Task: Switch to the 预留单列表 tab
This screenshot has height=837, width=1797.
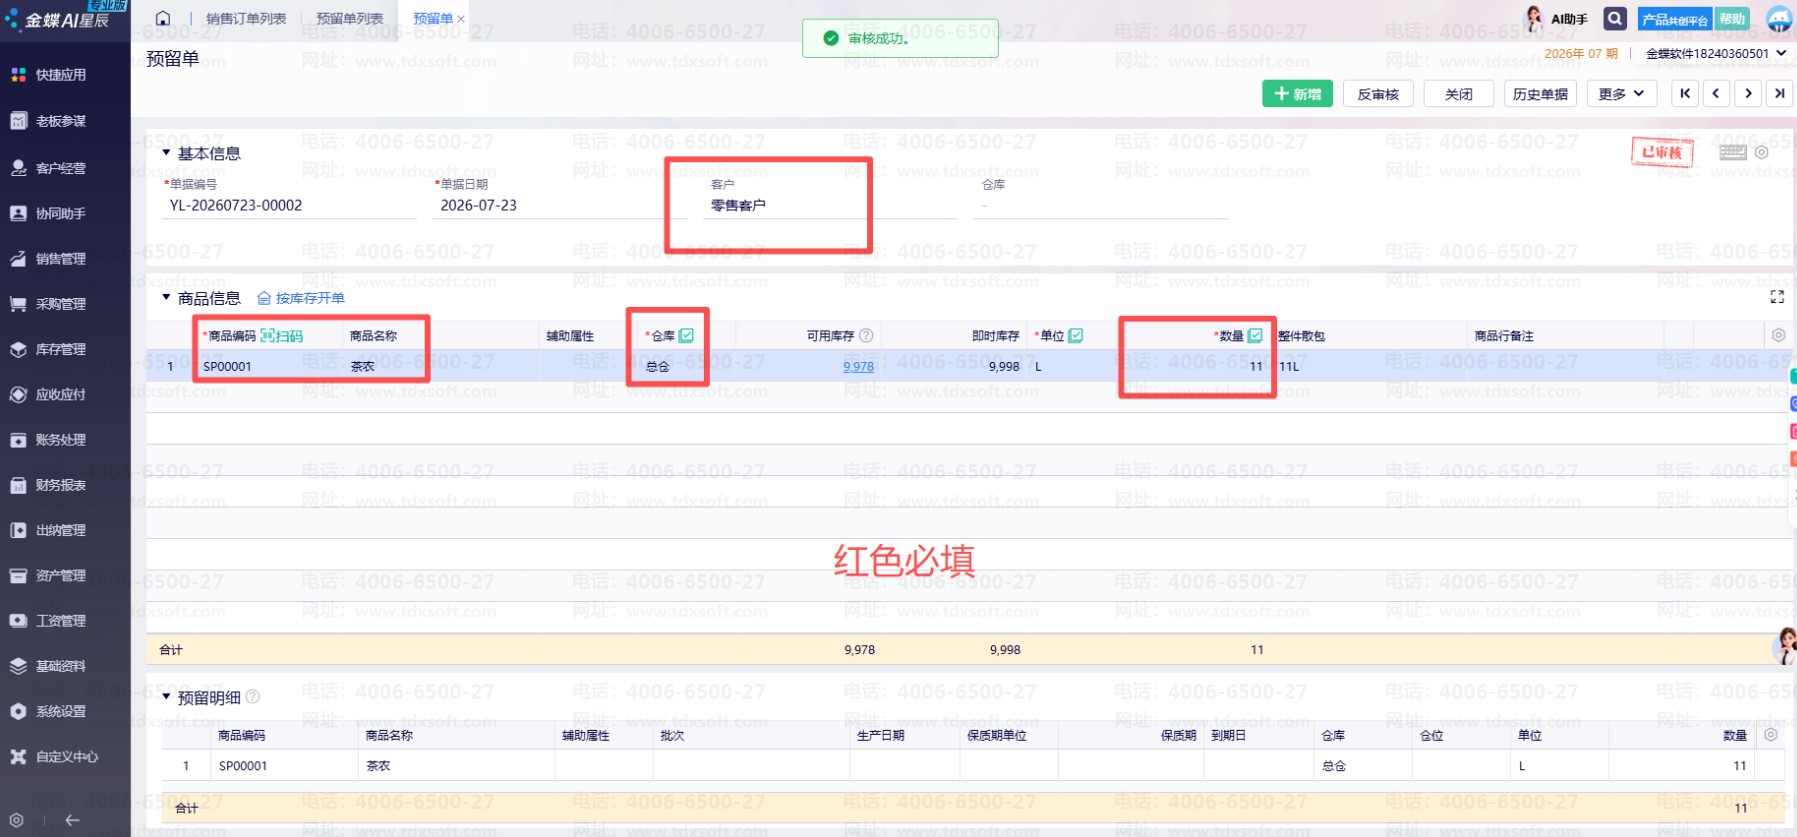Action: (x=349, y=19)
